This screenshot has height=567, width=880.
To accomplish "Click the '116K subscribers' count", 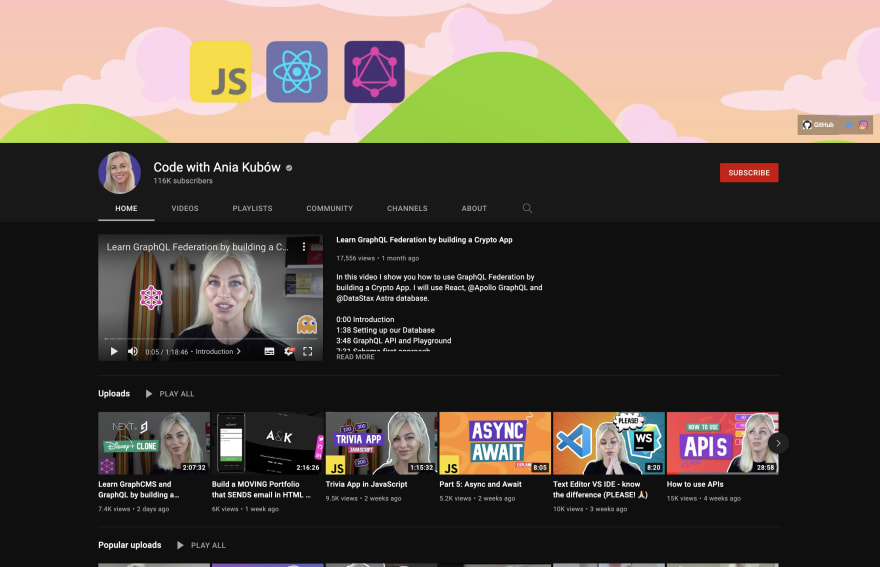I will [x=183, y=181].
